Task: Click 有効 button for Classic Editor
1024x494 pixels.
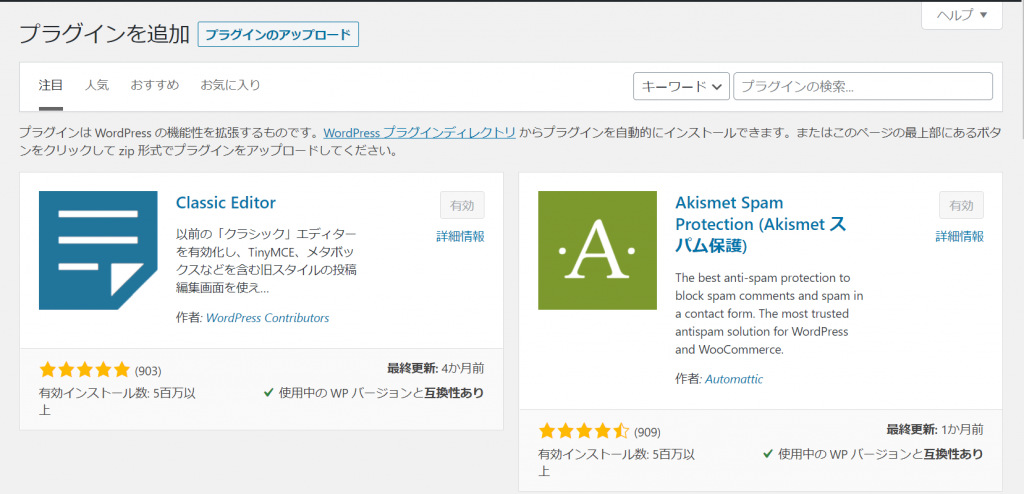Action: tap(462, 205)
